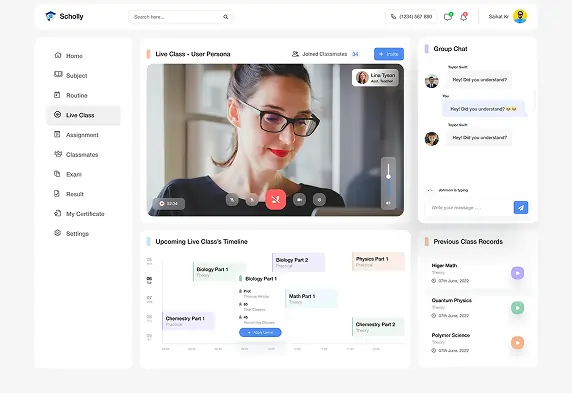The image size is (572, 393).
Task: Click the Biology Part 1 Theory timeline block
Action: pyautogui.click(x=219, y=271)
